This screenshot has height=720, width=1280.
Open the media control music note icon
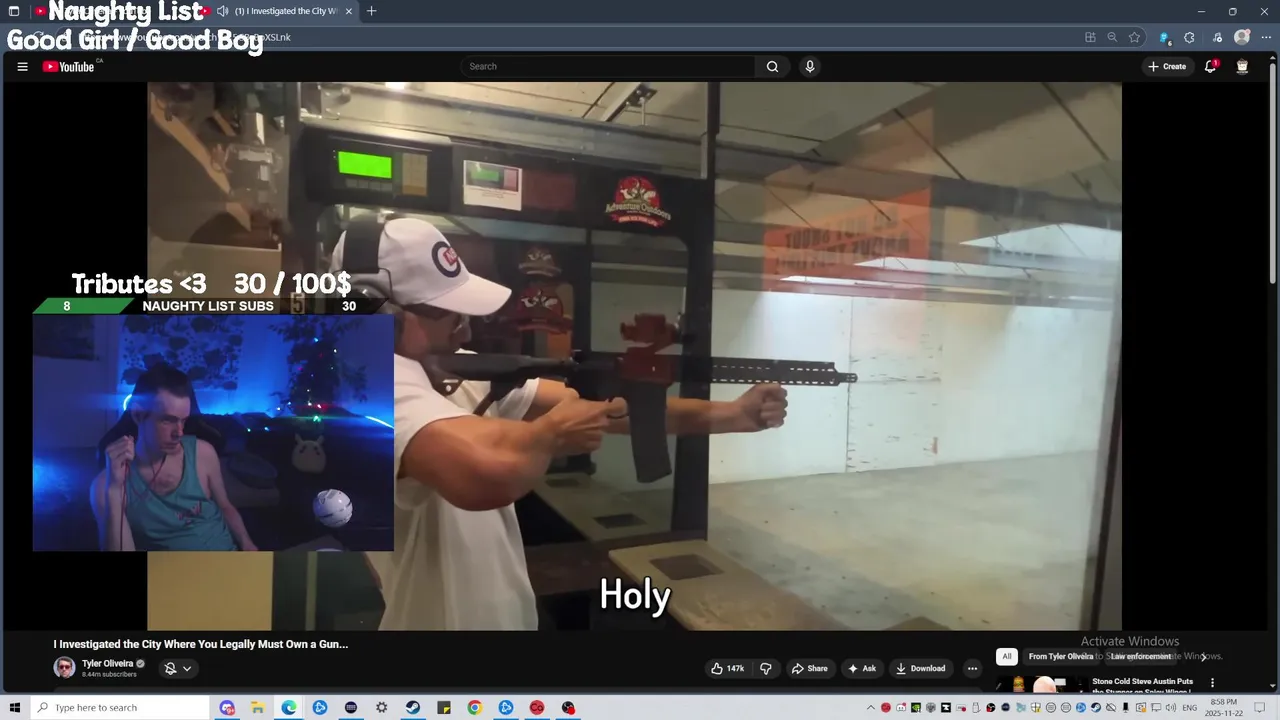tap(1217, 37)
